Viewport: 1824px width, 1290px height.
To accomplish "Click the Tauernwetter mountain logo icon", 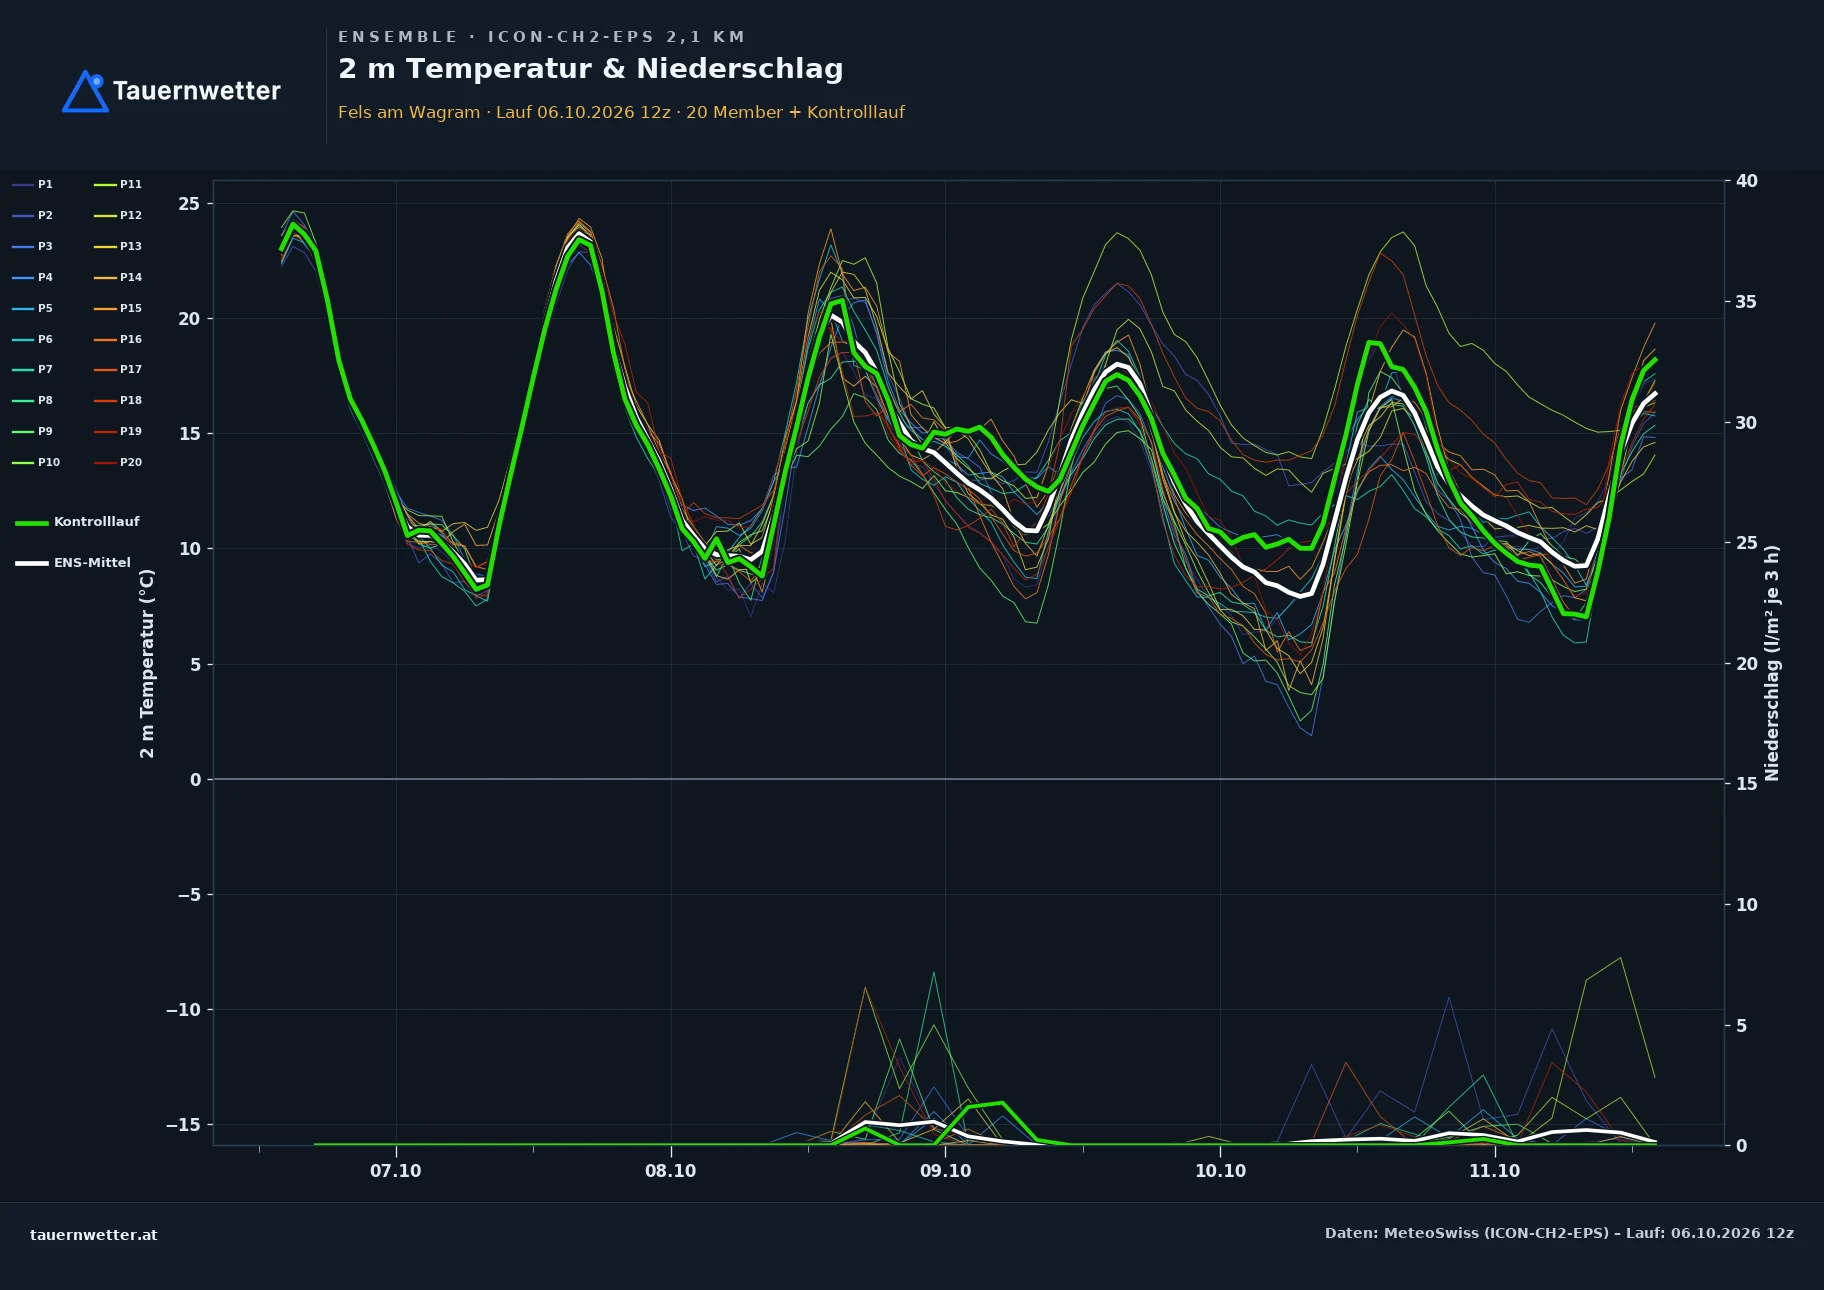I will (x=85, y=91).
